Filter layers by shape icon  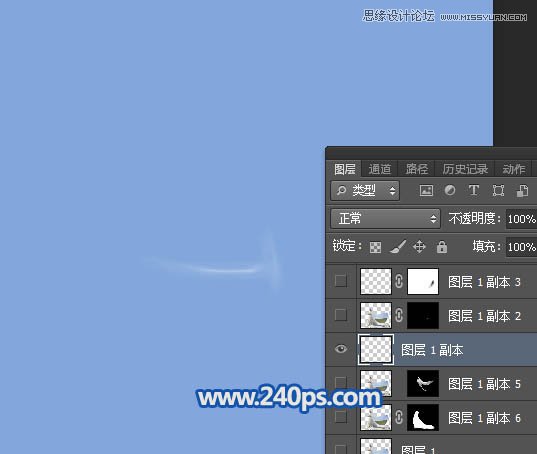498,190
